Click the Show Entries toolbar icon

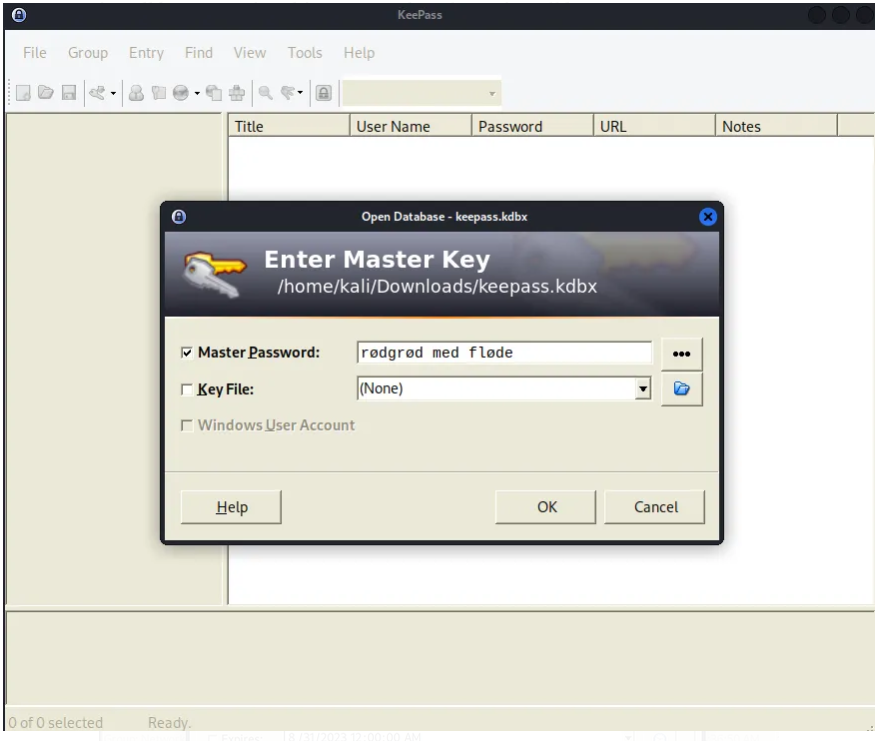(x=287, y=93)
